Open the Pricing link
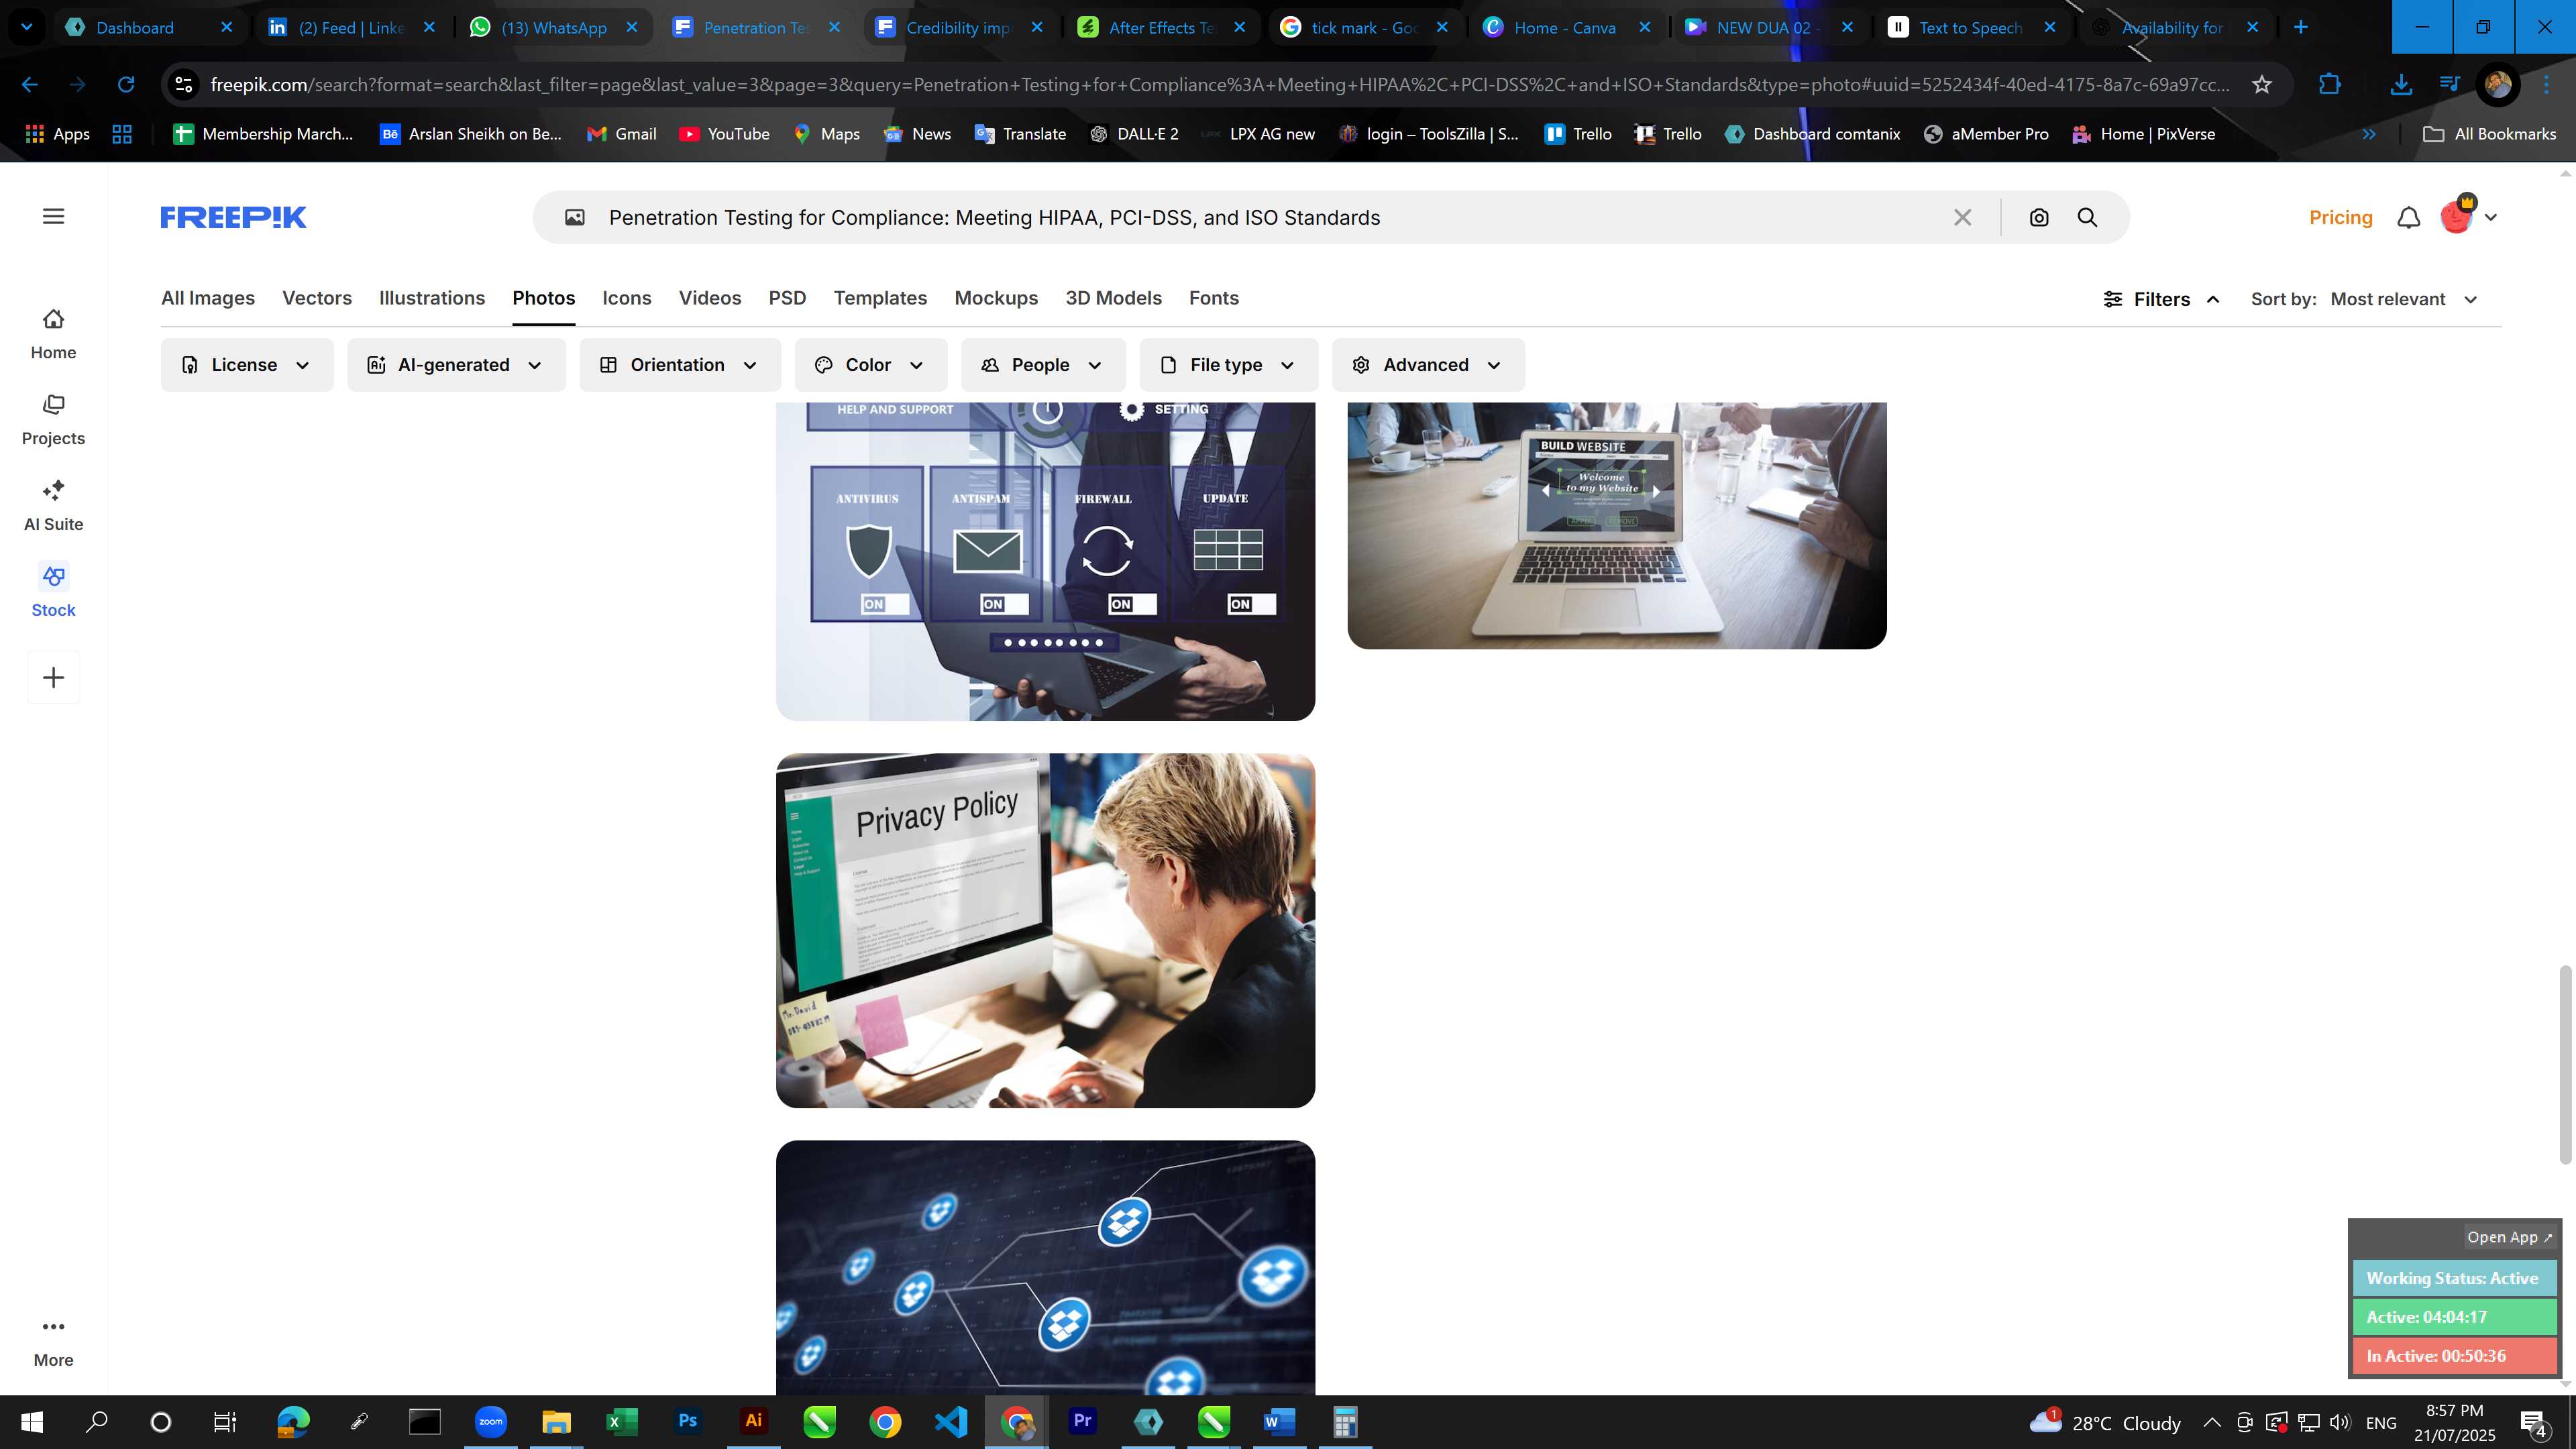Screen dimensions: 2576x1449 point(2340,217)
